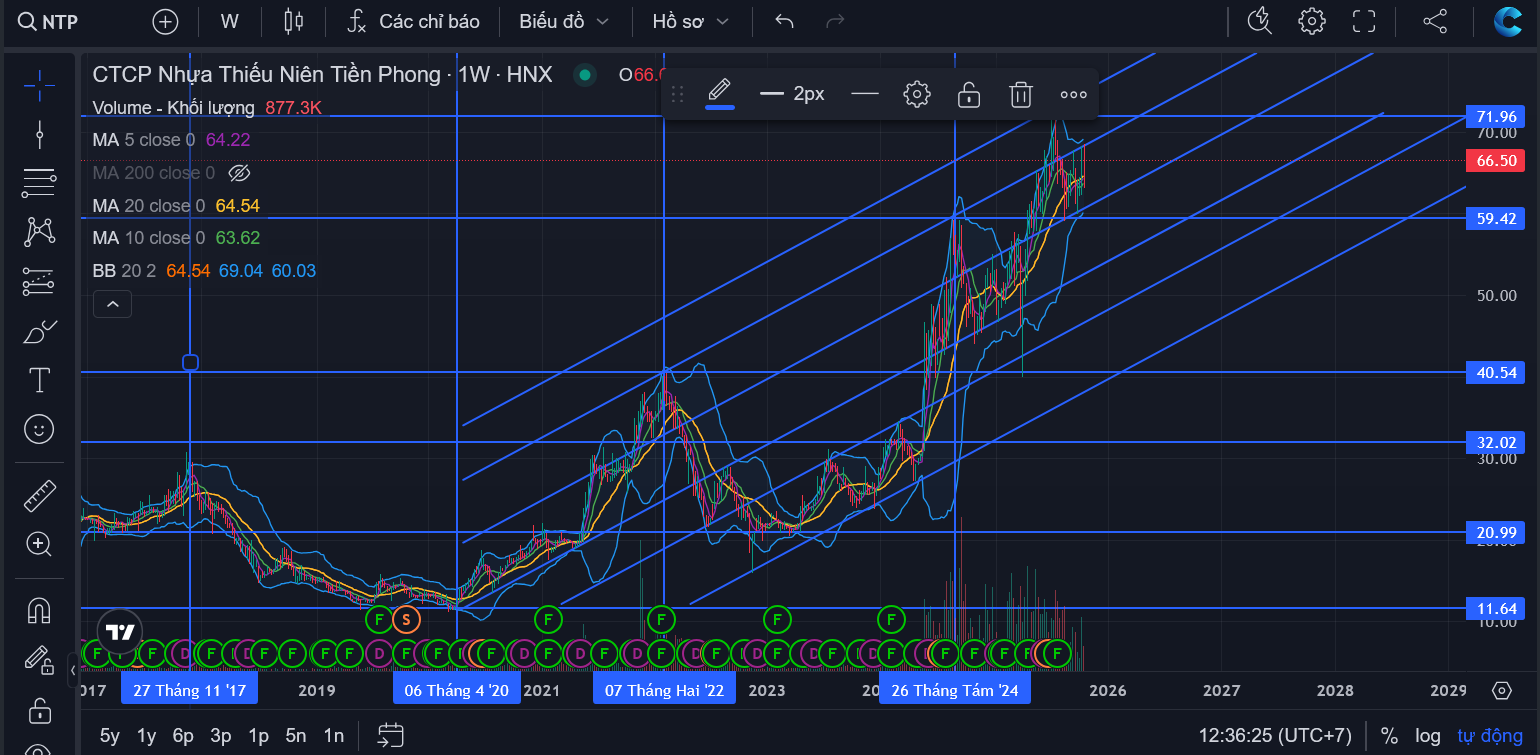1540x755 pixels.
Task: Open the quick search lightning icon
Action: click(1260, 21)
